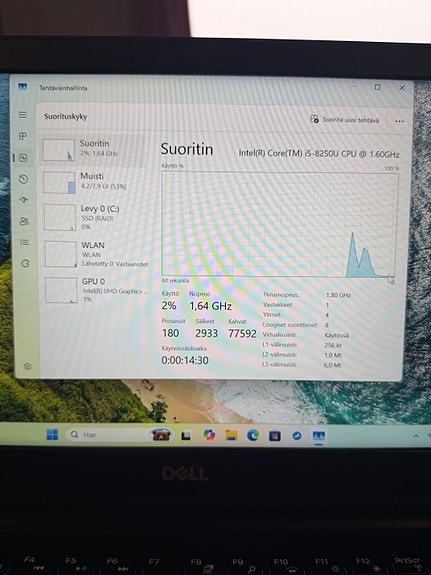Select the GPU 0 resource item
431x575 pixels.
coord(95,290)
